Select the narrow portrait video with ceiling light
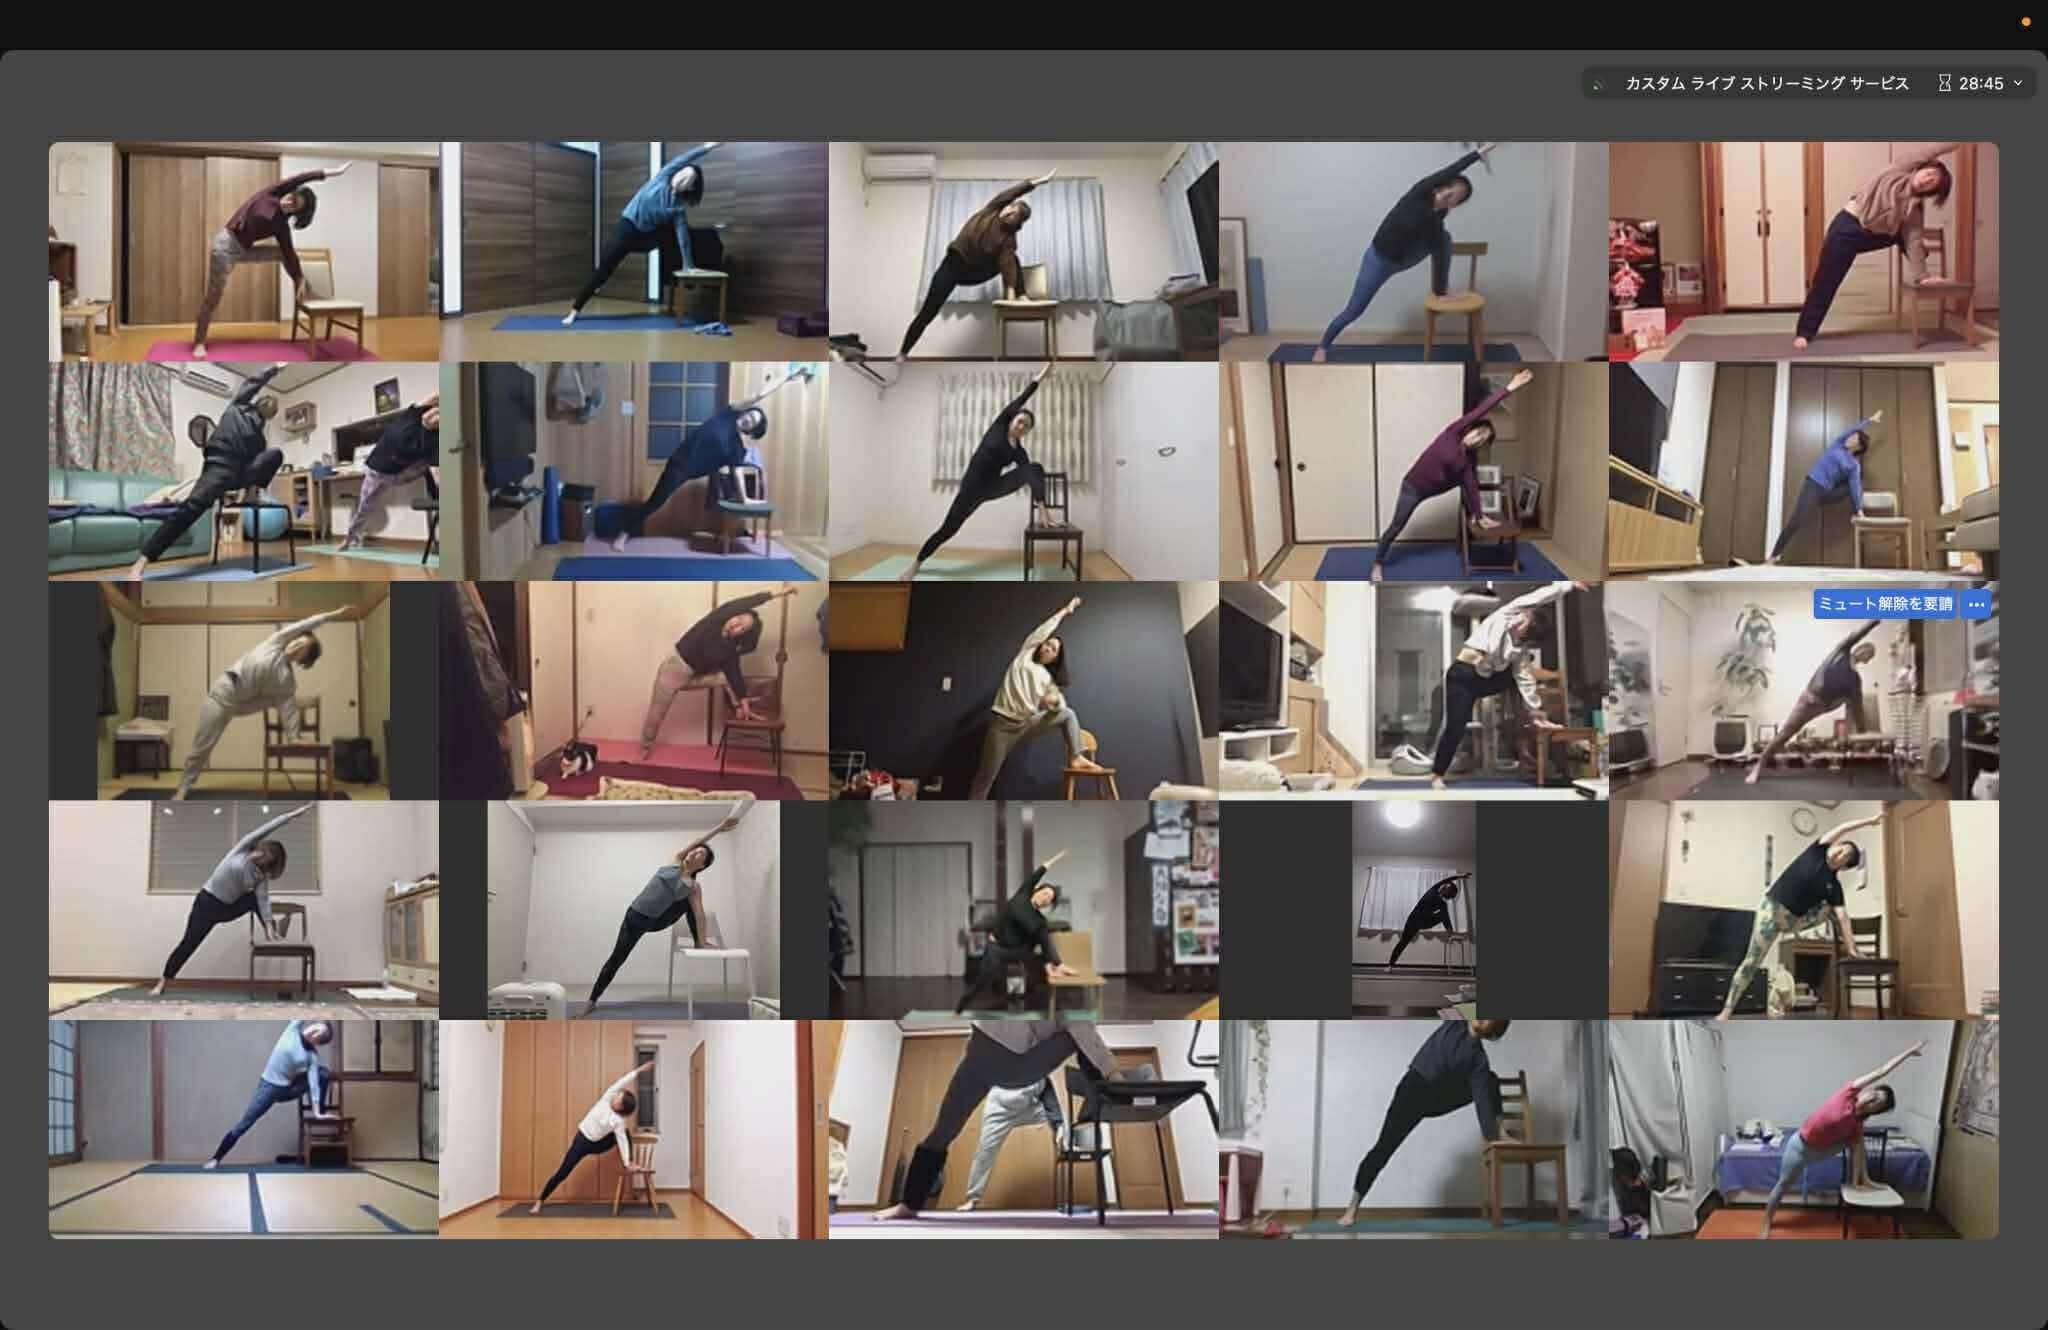The image size is (2048, 1330). [x=1413, y=910]
